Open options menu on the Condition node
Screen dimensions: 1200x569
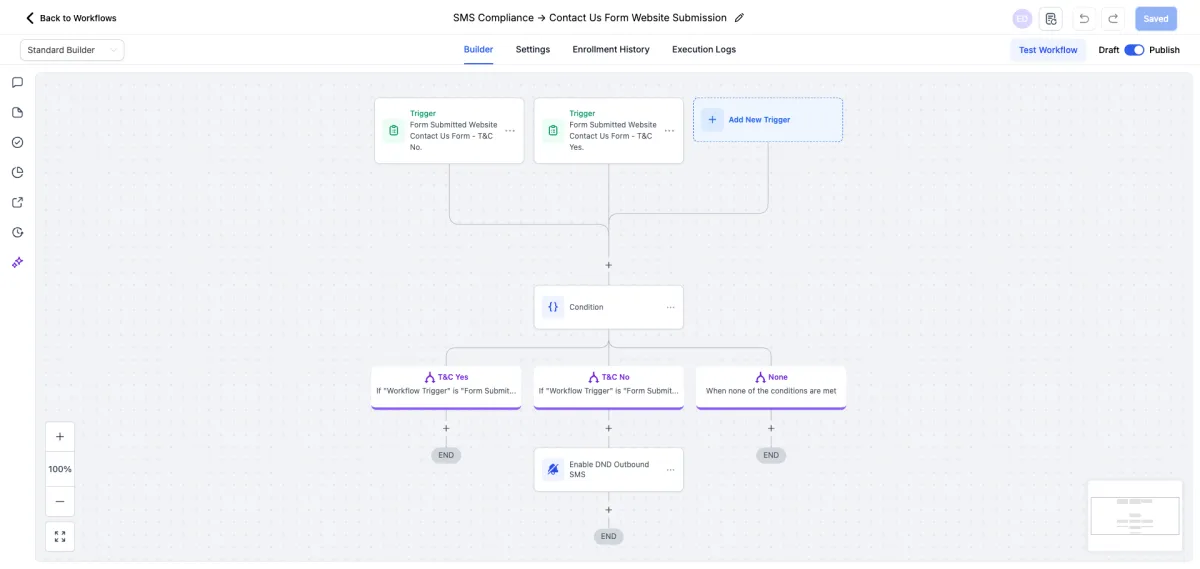click(670, 307)
